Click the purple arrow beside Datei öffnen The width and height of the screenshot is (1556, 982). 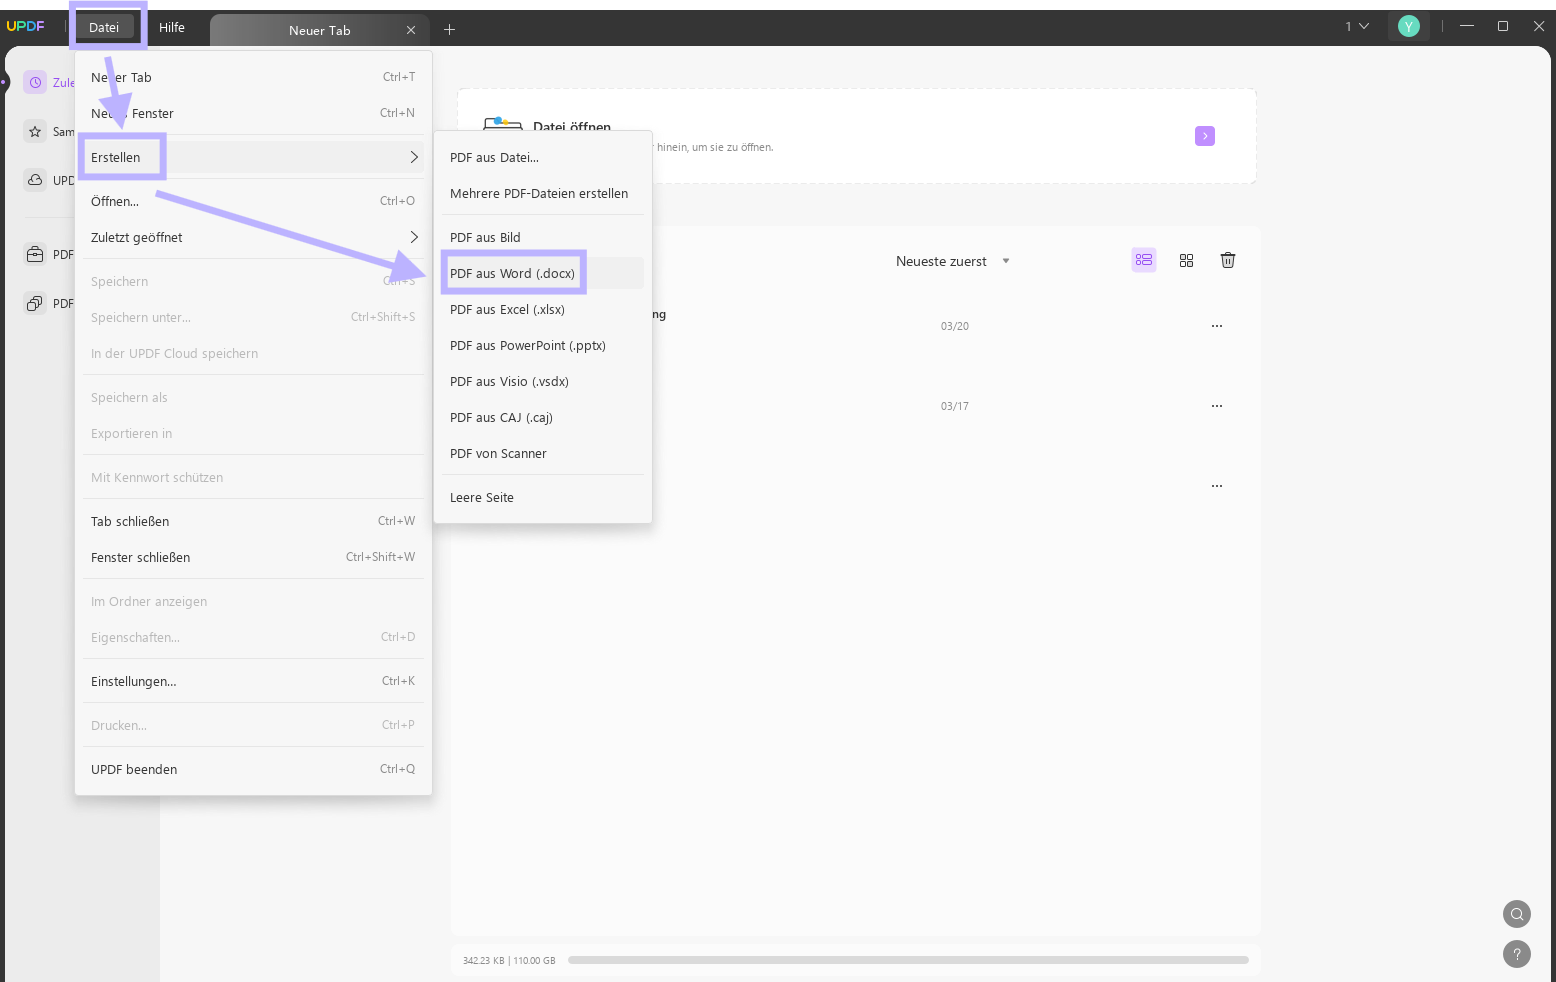[1205, 135]
